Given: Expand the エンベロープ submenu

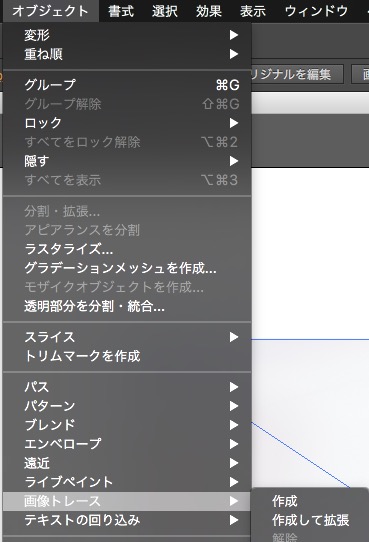Looking at the screenshot, I should point(127,444).
